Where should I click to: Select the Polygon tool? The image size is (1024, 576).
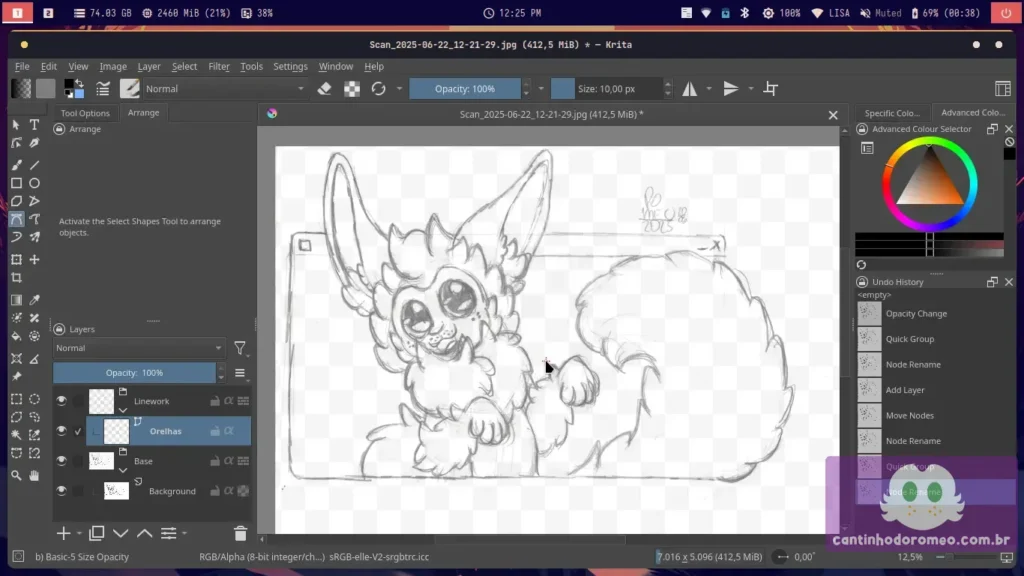16,201
